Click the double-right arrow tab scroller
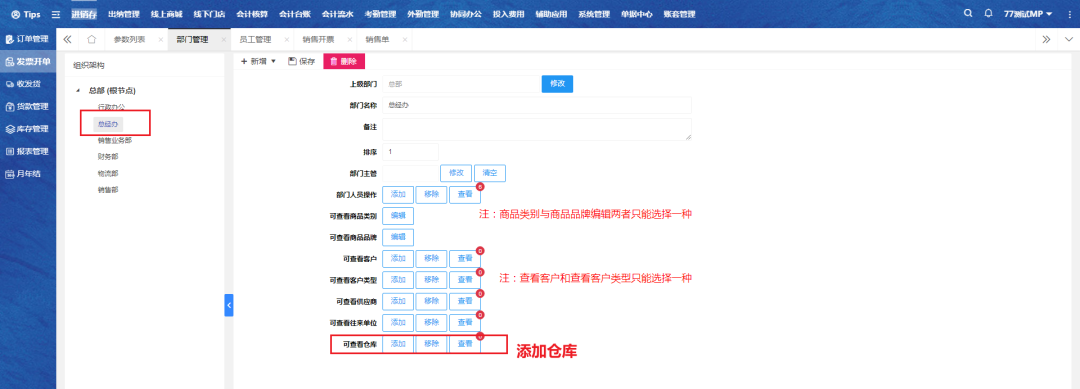 click(x=1047, y=39)
